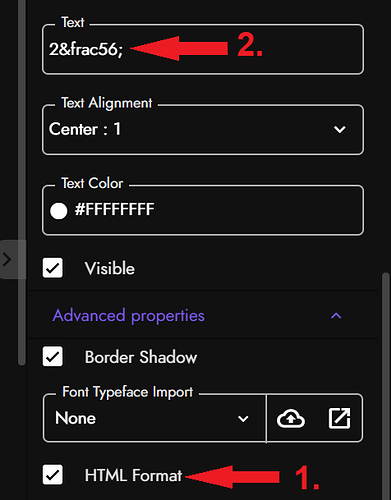Open the Font Typeface Import dropdown

click(155, 418)
